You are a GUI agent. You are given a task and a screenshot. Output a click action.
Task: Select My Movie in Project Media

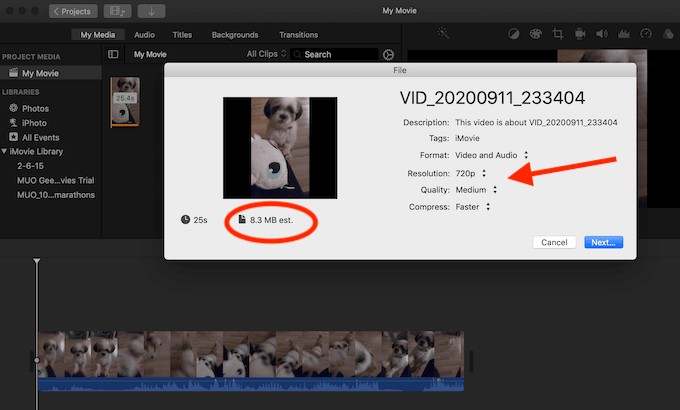click(x=51, y=73)
